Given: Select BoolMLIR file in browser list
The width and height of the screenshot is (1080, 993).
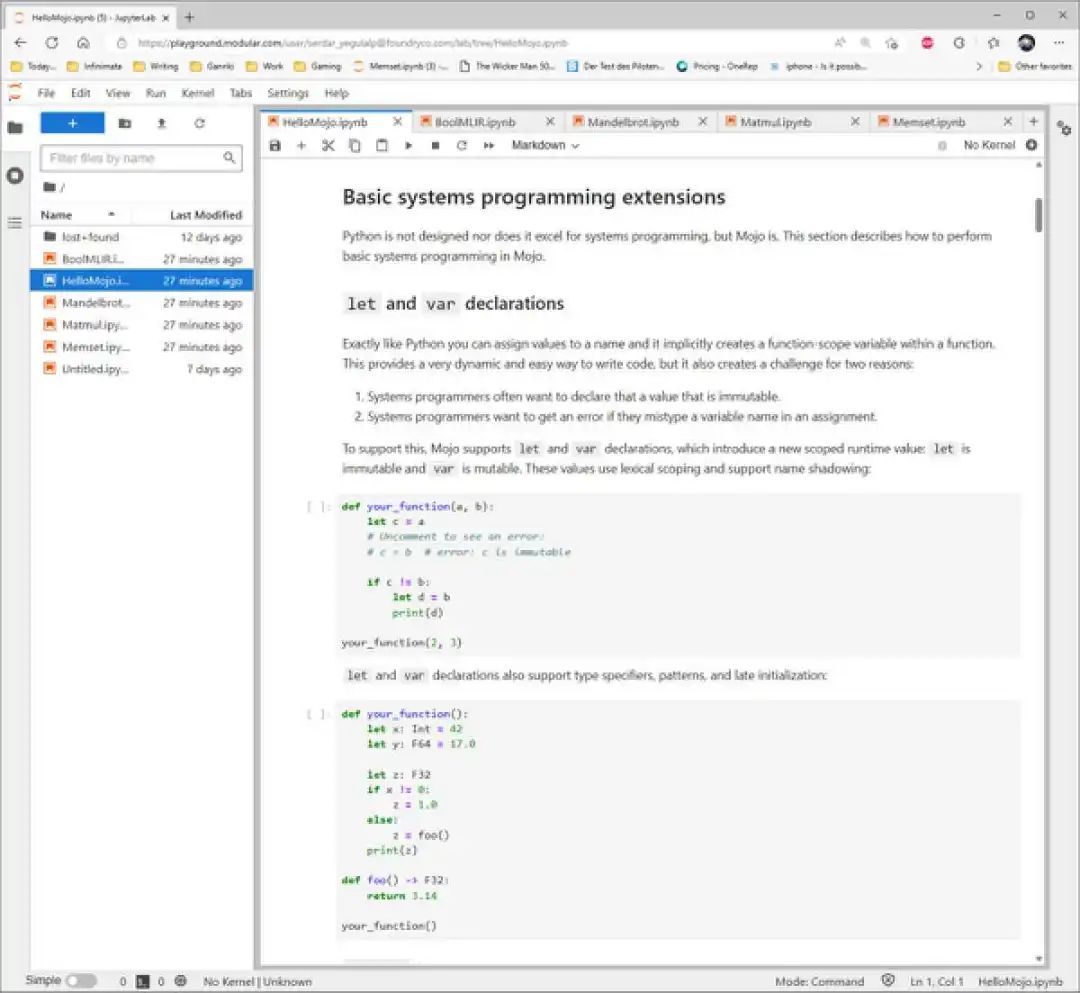Looking at the screenshot, I should tap(142, 259).
